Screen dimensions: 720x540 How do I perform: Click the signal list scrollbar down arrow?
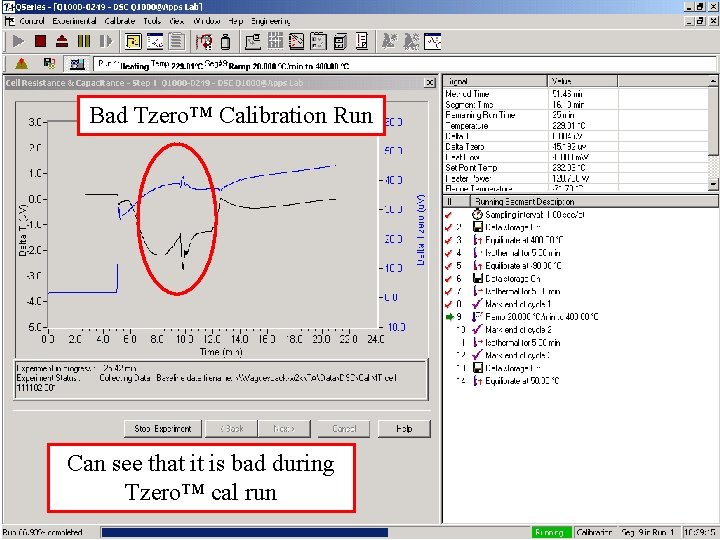click(x=713, y=184)
